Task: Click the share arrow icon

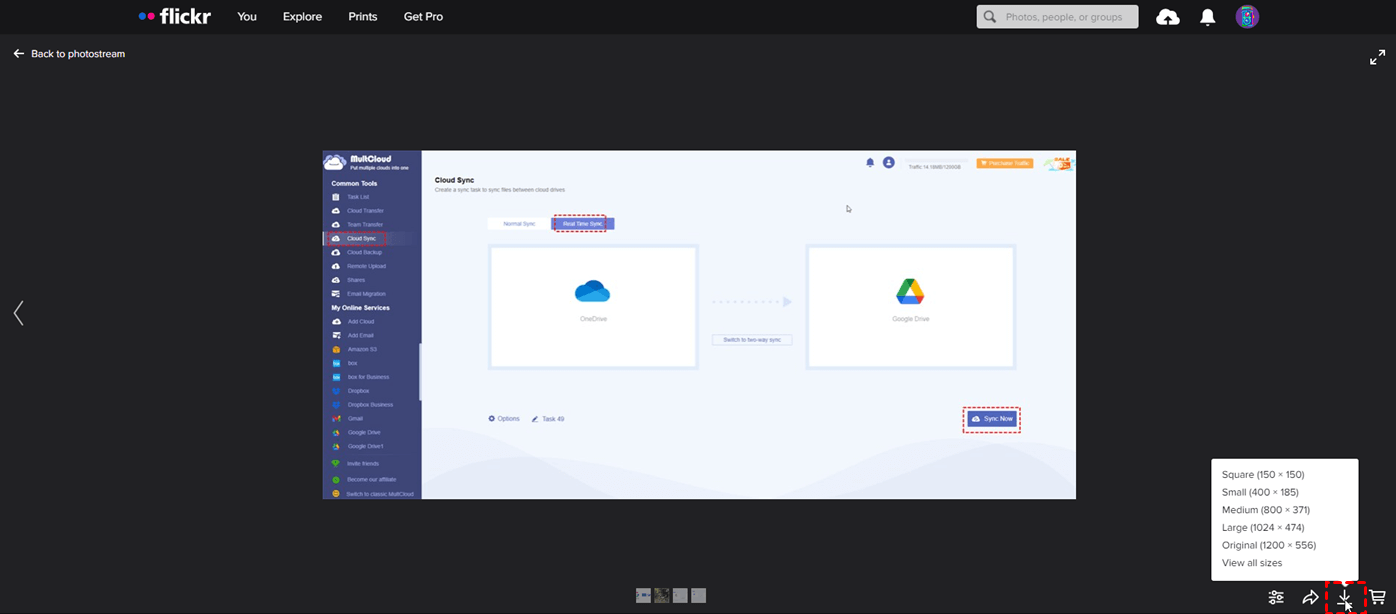Action: (1310, 597)
